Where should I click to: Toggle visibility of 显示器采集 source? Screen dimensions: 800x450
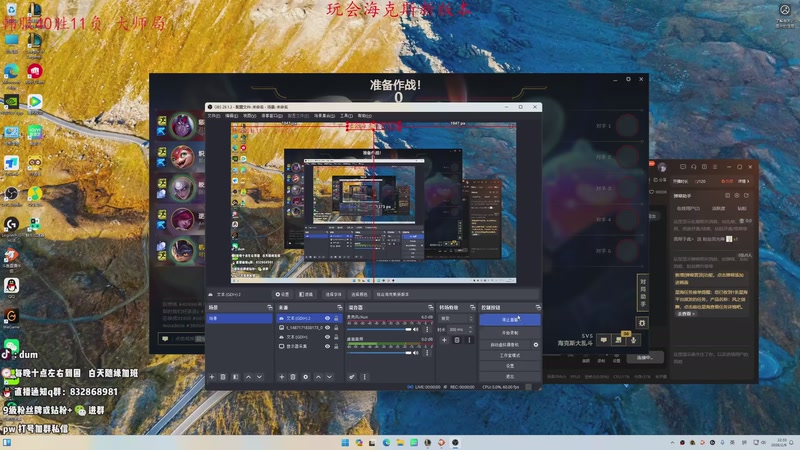click(x=327, y=345)
